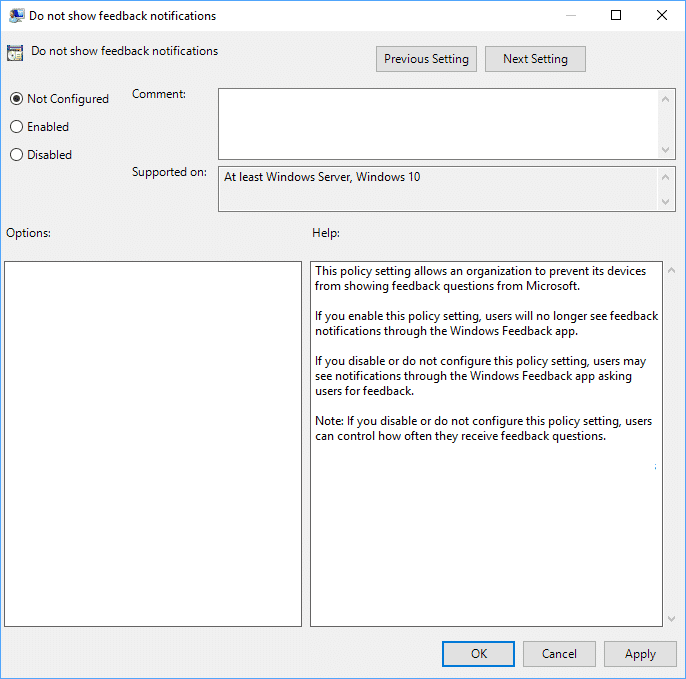Maximize the dialog window
This screenshot has width=686, height=679.
[x=616, y=15]
